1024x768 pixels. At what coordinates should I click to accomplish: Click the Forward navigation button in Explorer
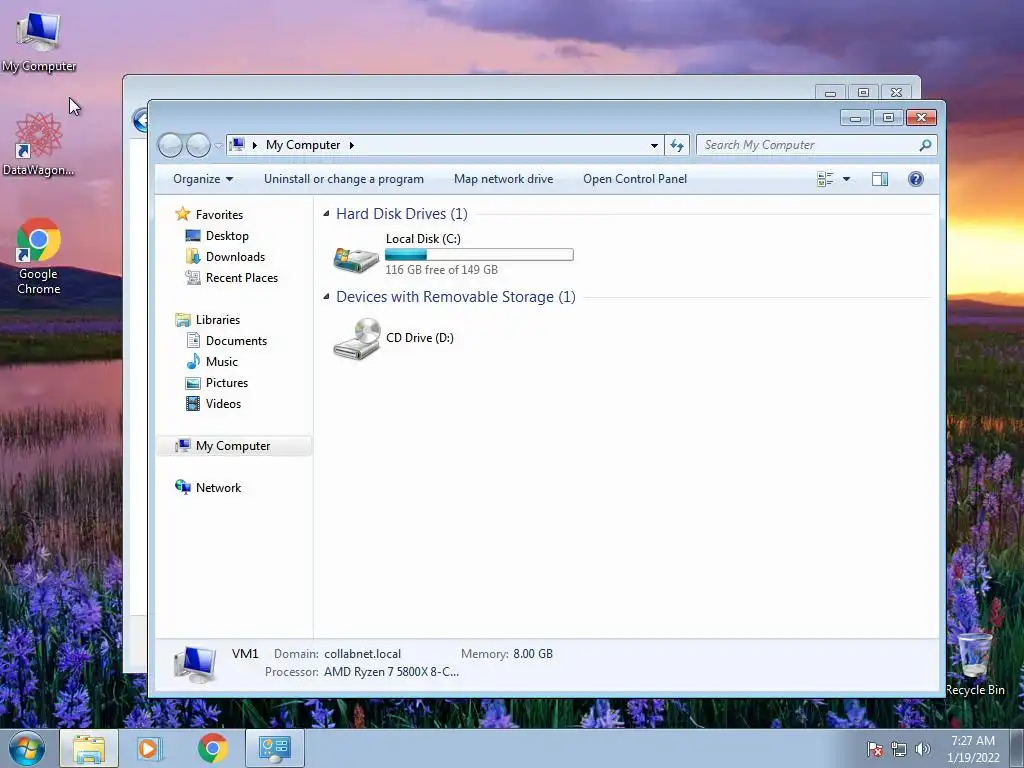[x=198, y=145]
